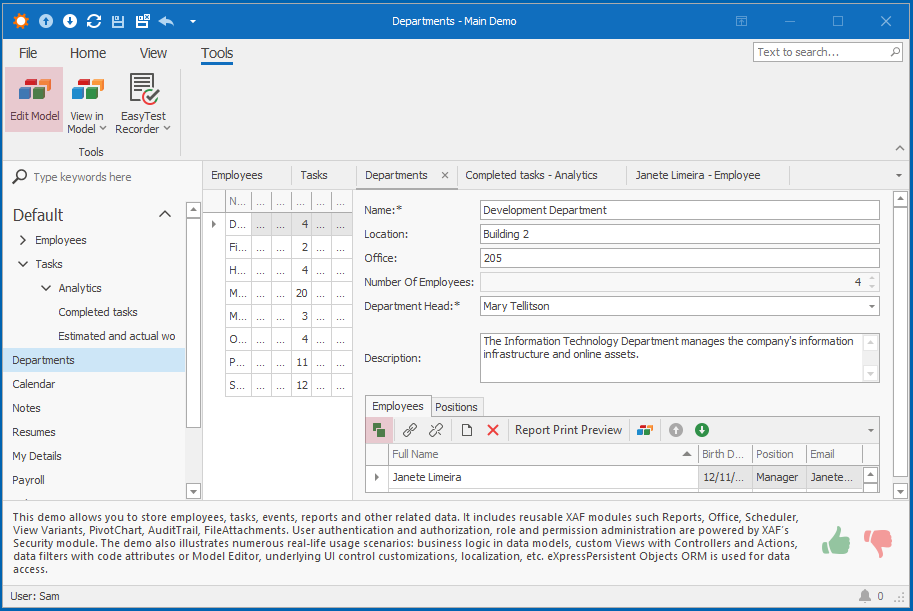The image size is (913, 611).
Task: Click the Janete Limeira row in Employees grid
Action: (614, 477)
